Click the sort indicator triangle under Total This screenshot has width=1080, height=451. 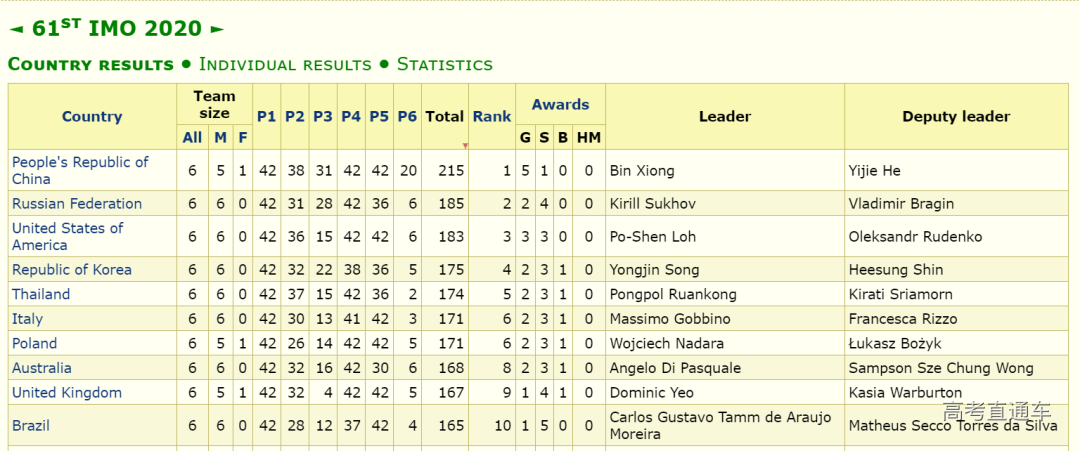click(465, 146)
